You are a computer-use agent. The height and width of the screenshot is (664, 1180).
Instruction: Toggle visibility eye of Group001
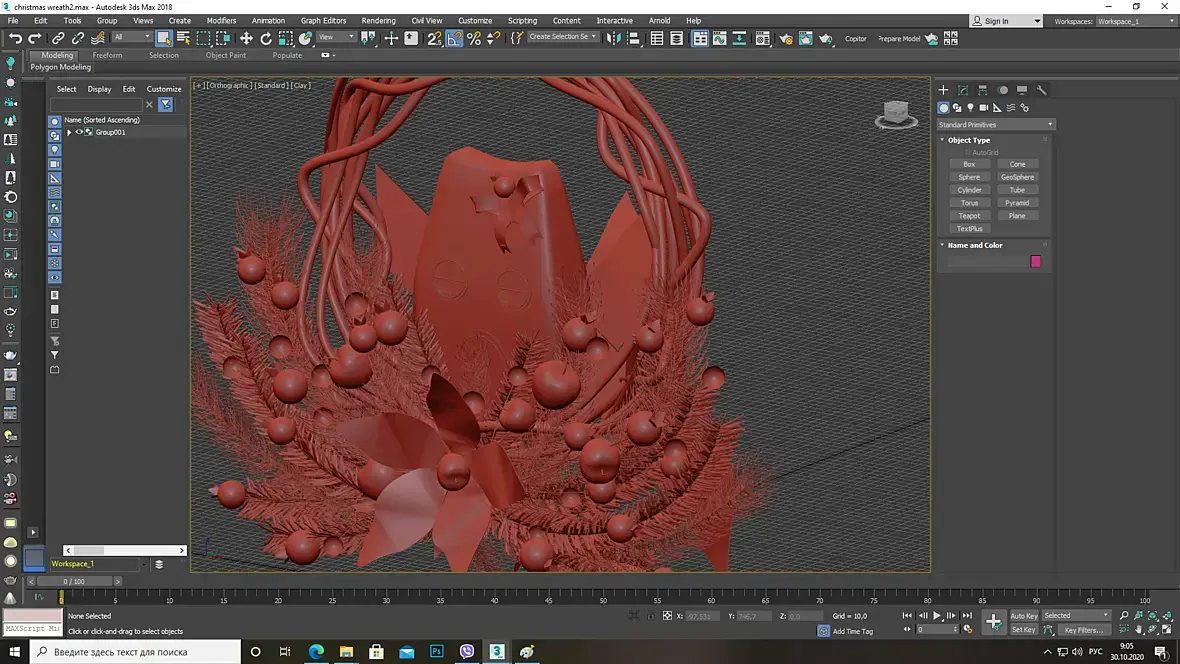coord(79,132)
